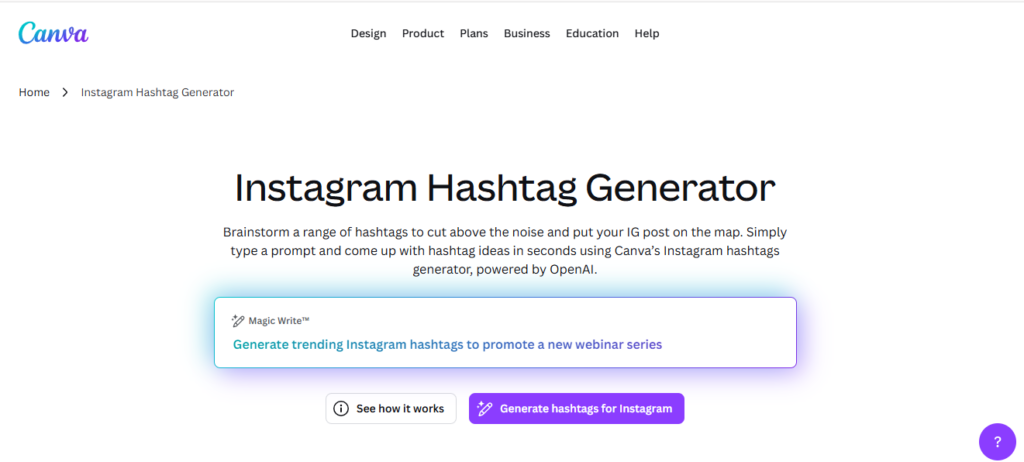Open the Help menu

pos(647,33)
